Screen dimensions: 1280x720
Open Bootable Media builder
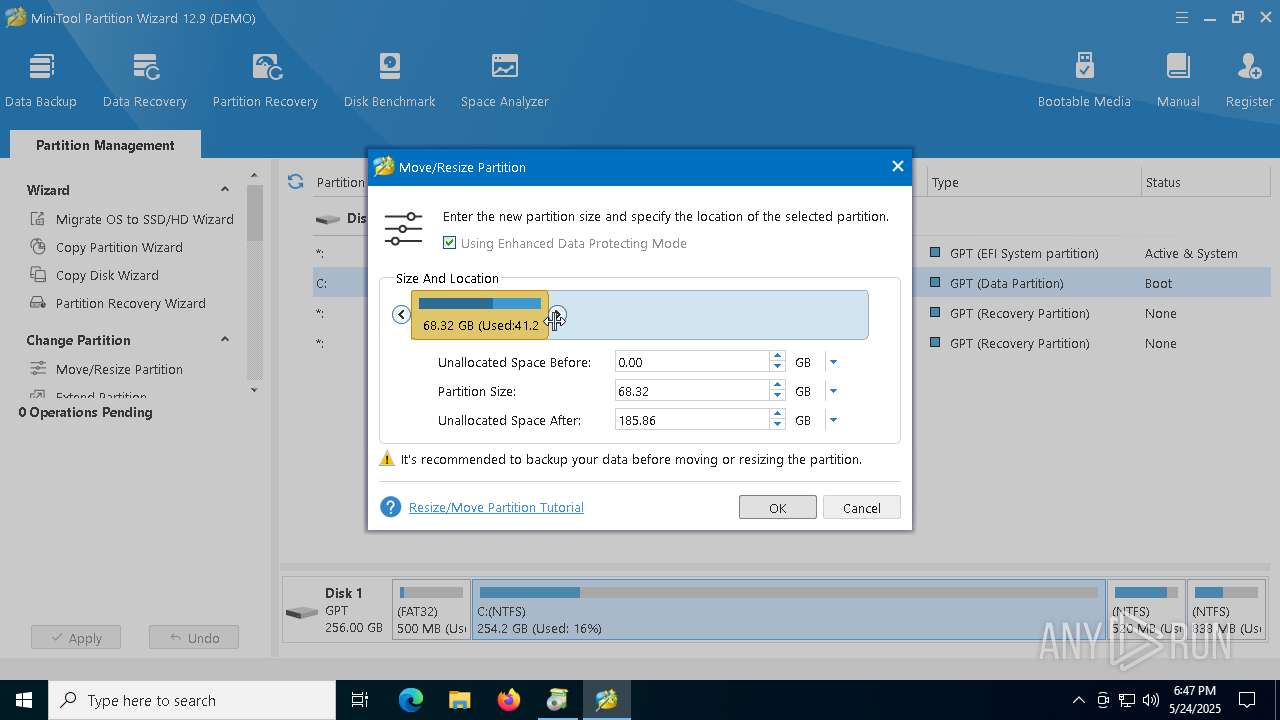pos(1084,80)
